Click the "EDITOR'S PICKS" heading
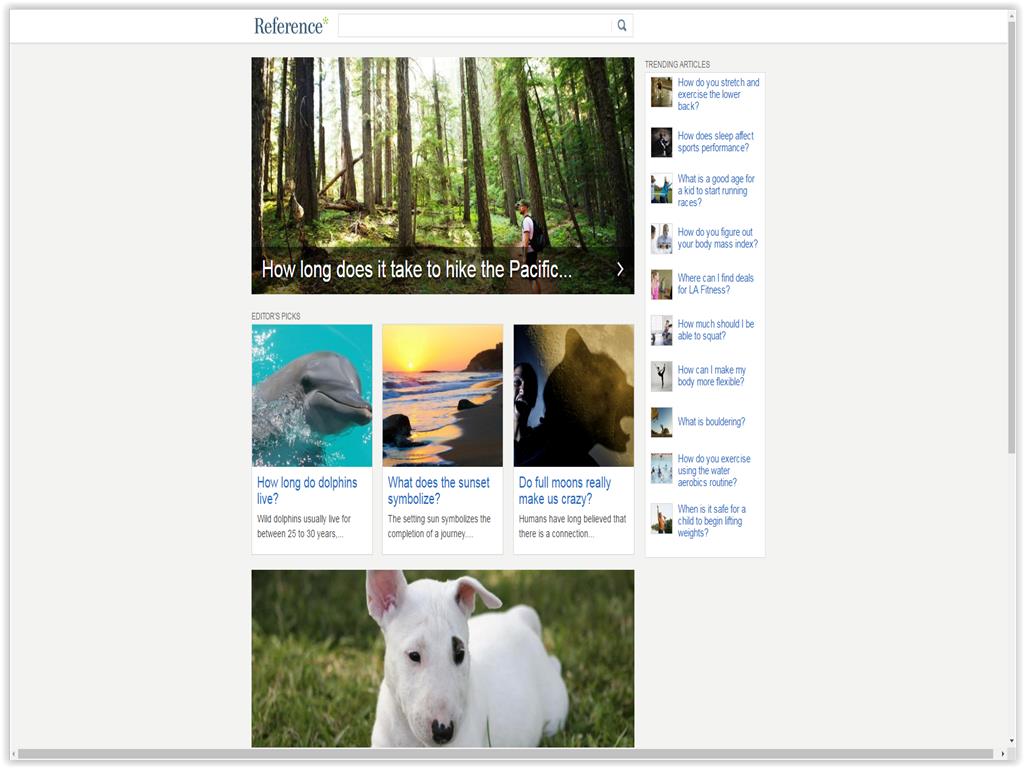The width and height of the screenshot is (1024, 768). [276, 316]
